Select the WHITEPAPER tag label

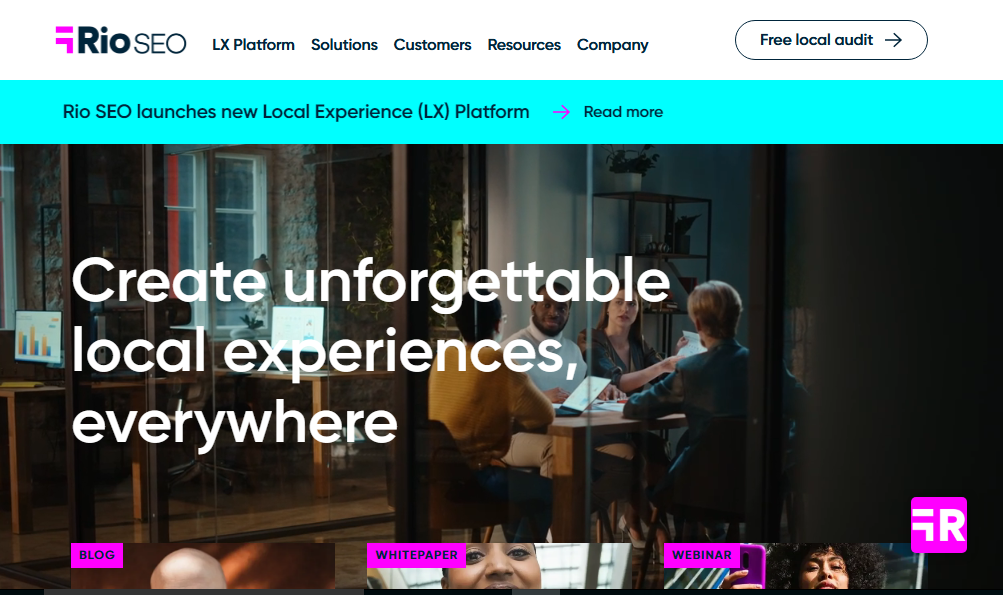[x=416, y=555]
